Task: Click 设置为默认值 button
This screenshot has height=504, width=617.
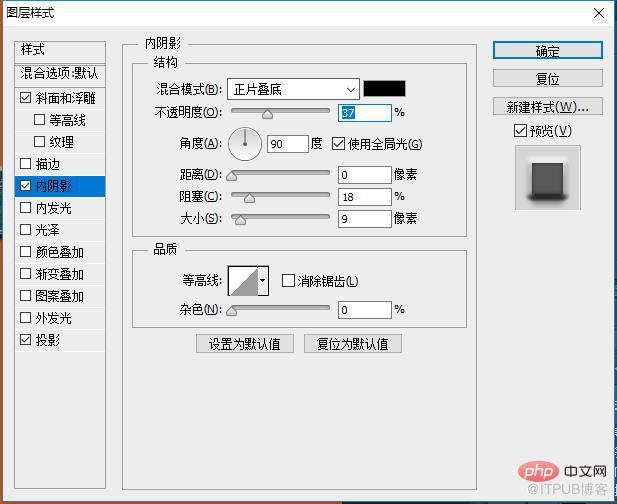Action: [x=245, y=344]
